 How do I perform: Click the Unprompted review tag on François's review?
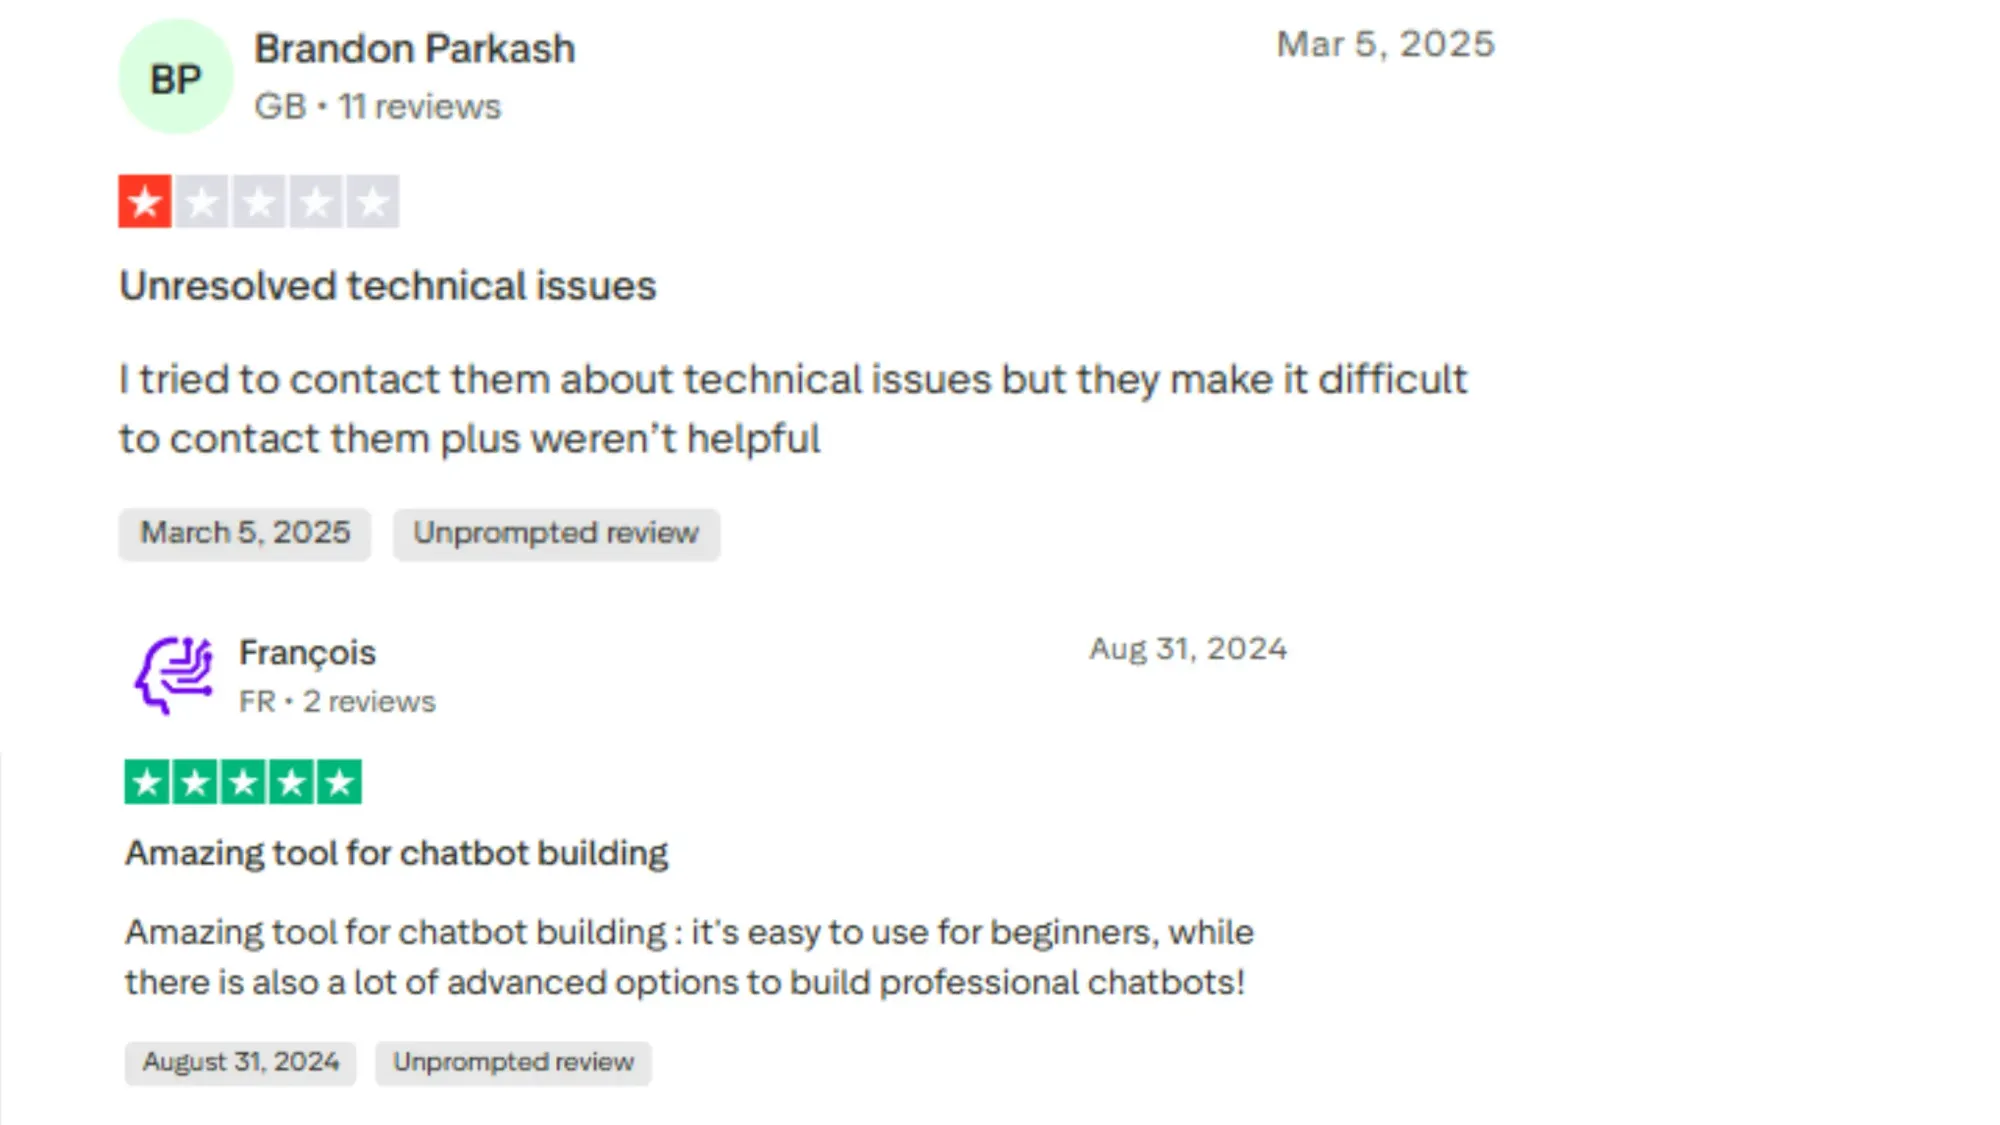click(x=512, y=1062)
